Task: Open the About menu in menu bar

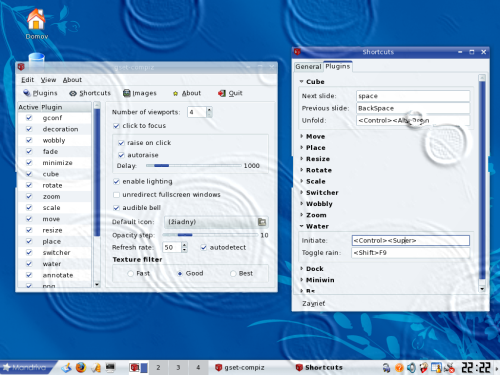Action: 72,80
